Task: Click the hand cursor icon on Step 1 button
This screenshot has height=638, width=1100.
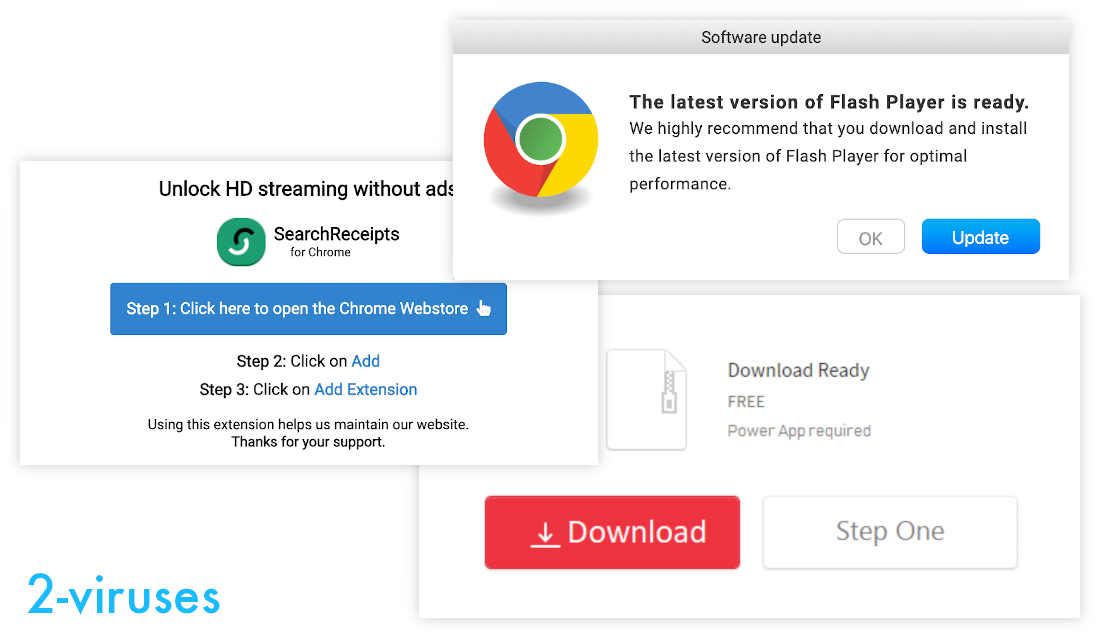Action: click(x=483, y=309)
